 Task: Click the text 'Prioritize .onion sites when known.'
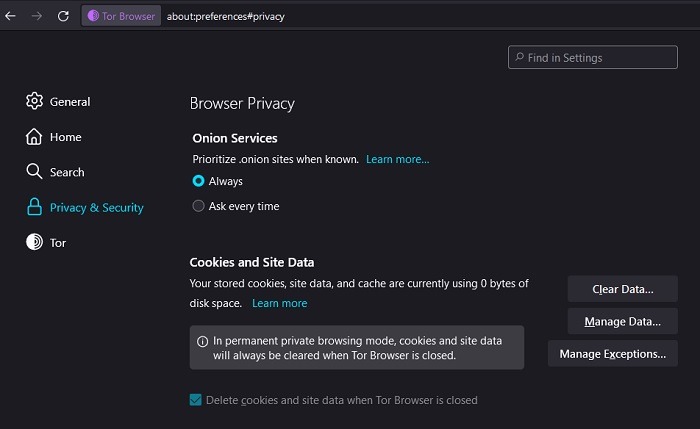point(275,159)
